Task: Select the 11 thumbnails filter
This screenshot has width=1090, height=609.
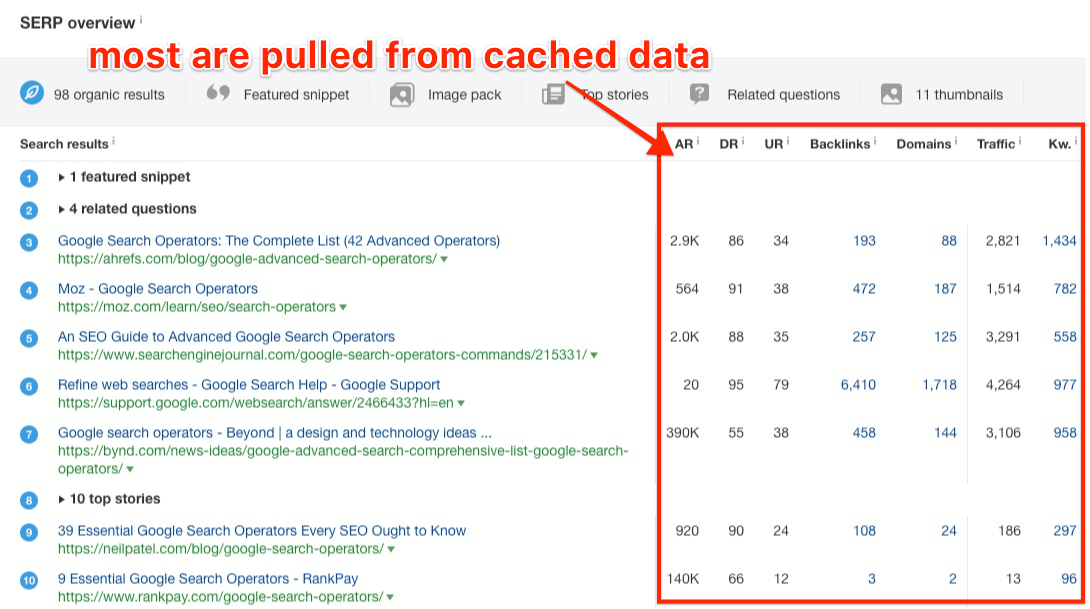Action: click(942, 95)
